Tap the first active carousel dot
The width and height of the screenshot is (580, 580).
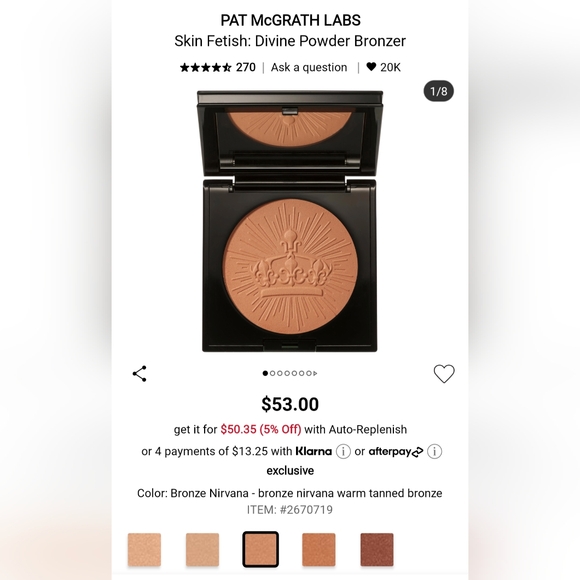[x=265, y=373]
